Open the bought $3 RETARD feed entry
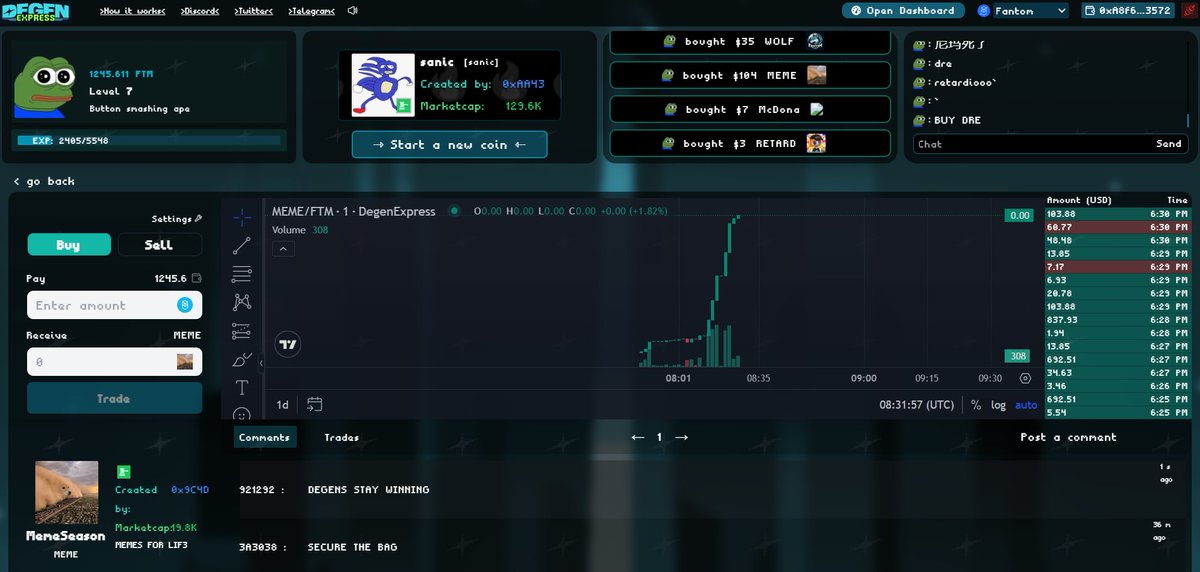Screen dimensions: 1200x572 coord(750,144)
